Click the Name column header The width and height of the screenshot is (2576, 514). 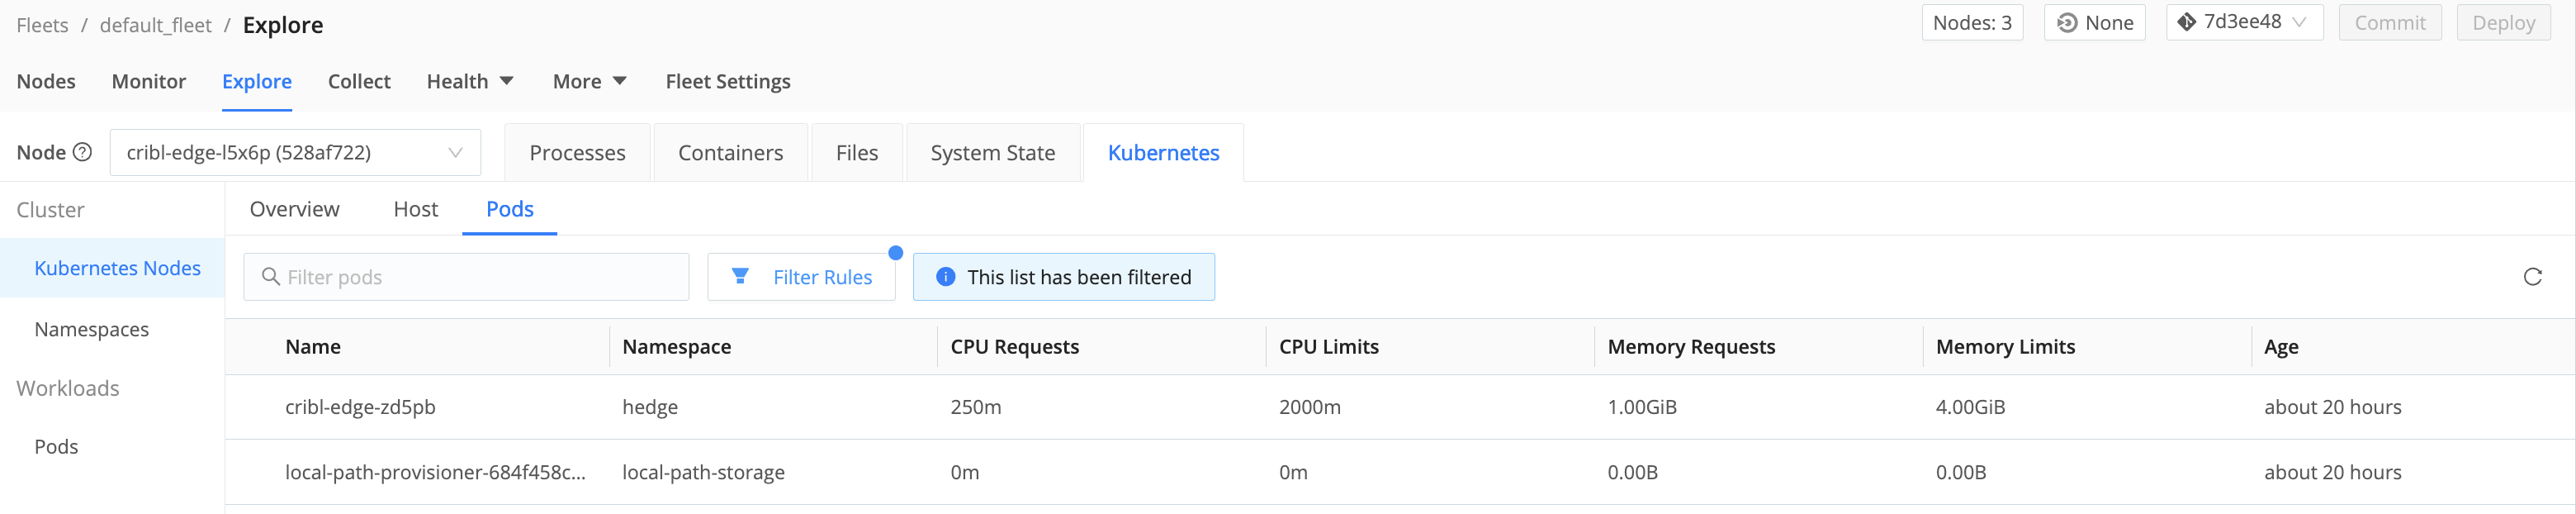(x=313, y=346)
